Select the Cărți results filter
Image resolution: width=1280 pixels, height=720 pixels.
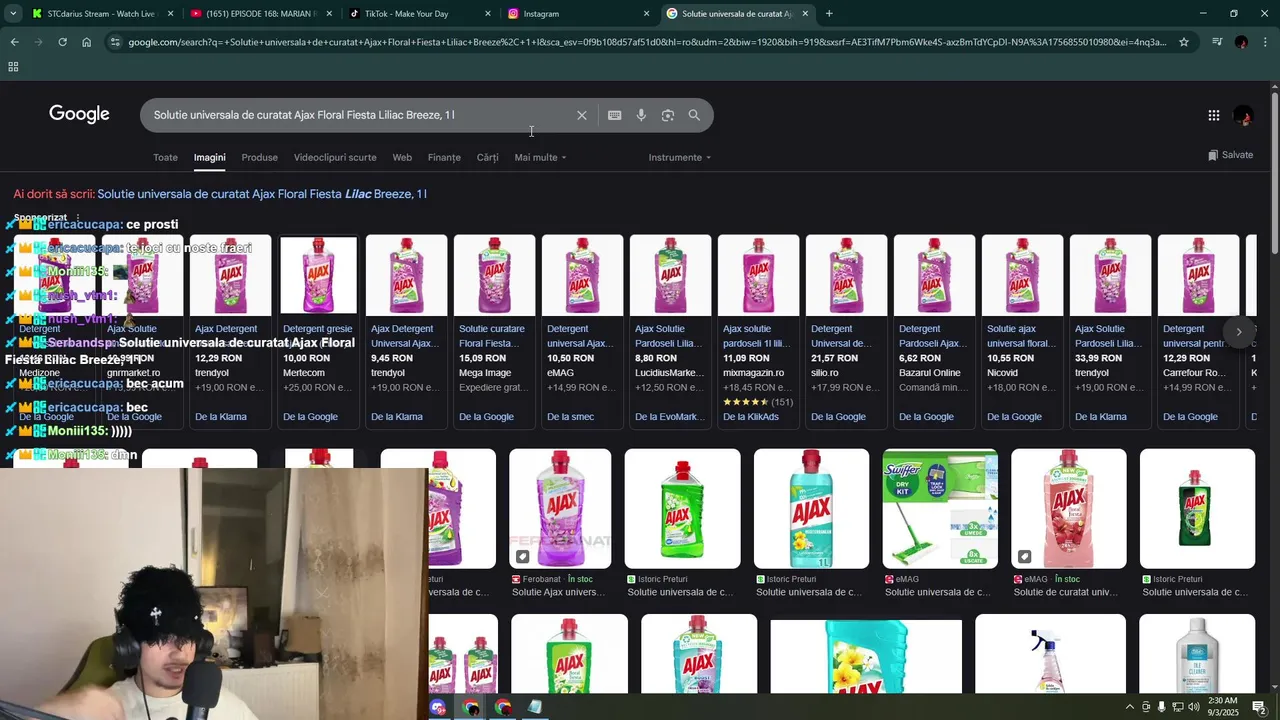(487, 157)
